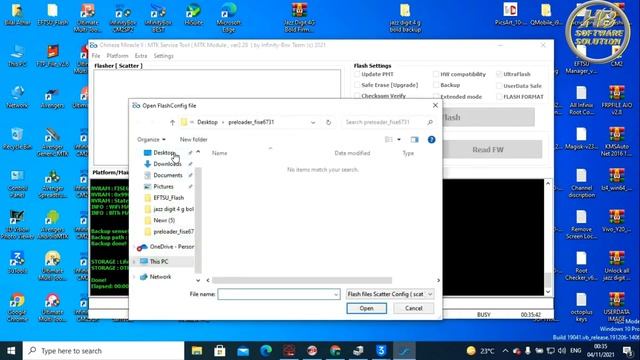Open Windows Start menu
The height and width of the screenshot is (360, 640).
point(11,351)
